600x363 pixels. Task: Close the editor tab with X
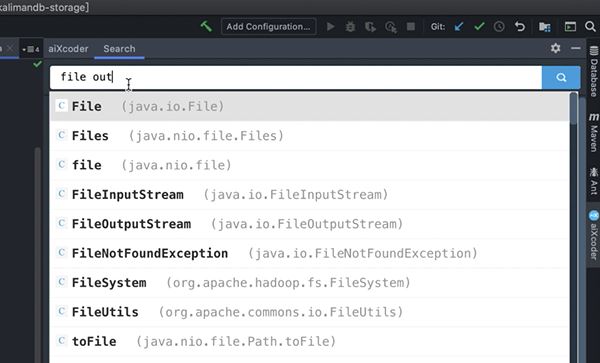coord(10,48)
